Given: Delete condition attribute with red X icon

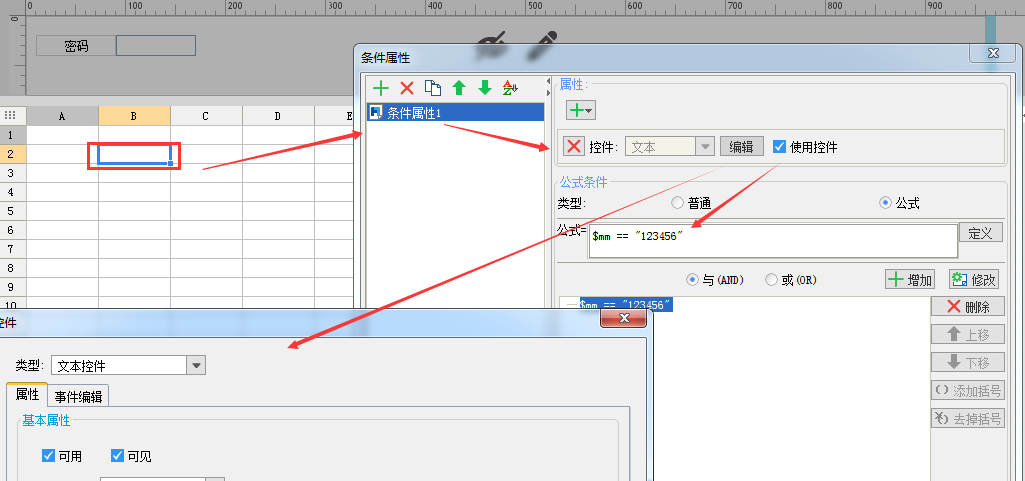Looking at the screenshot, I should coord(407,88).
